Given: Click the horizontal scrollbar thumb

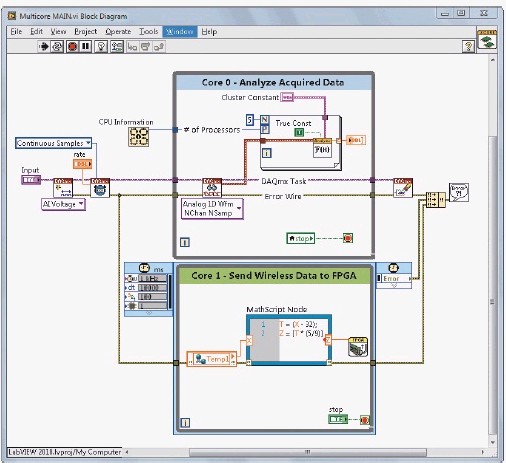Looking at the screenshot, I should tap(308, 452).
